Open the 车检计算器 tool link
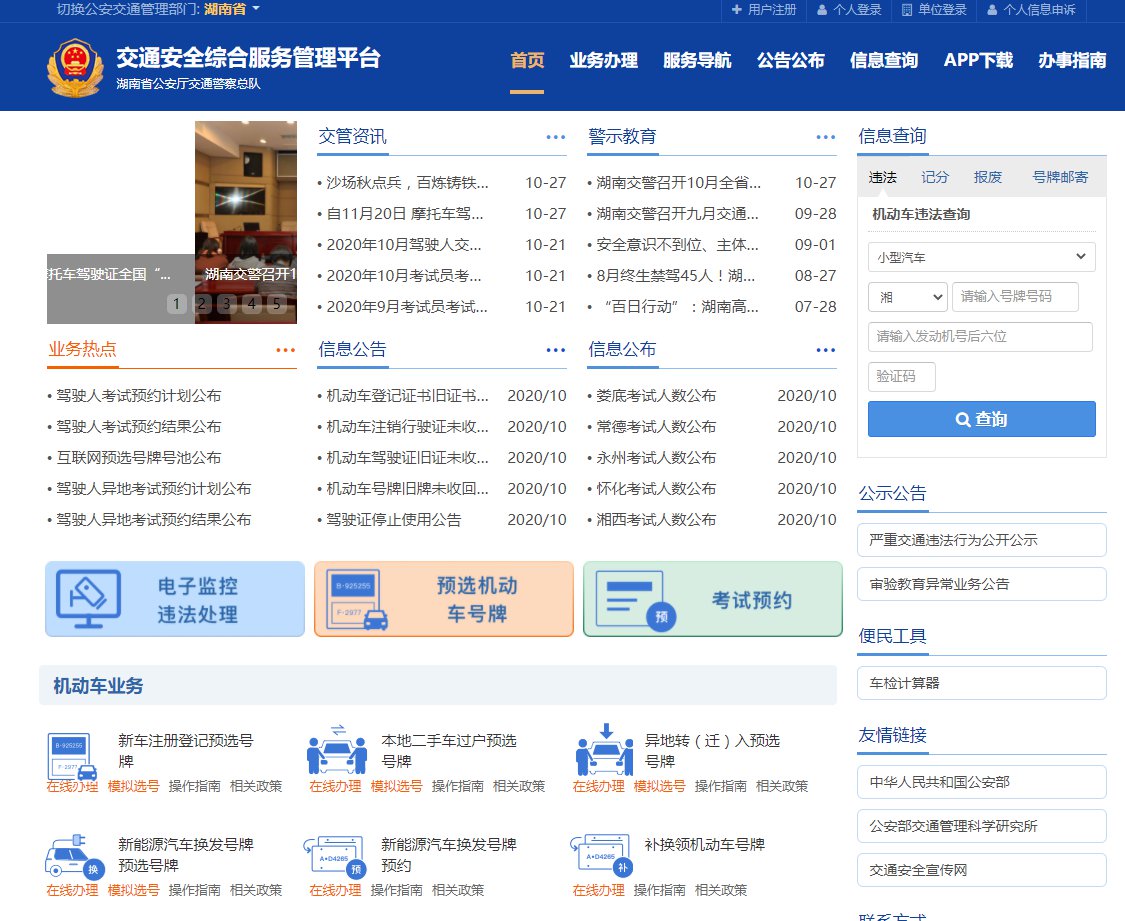Viewport: 1125px width, 921px height. pos(981,683)
